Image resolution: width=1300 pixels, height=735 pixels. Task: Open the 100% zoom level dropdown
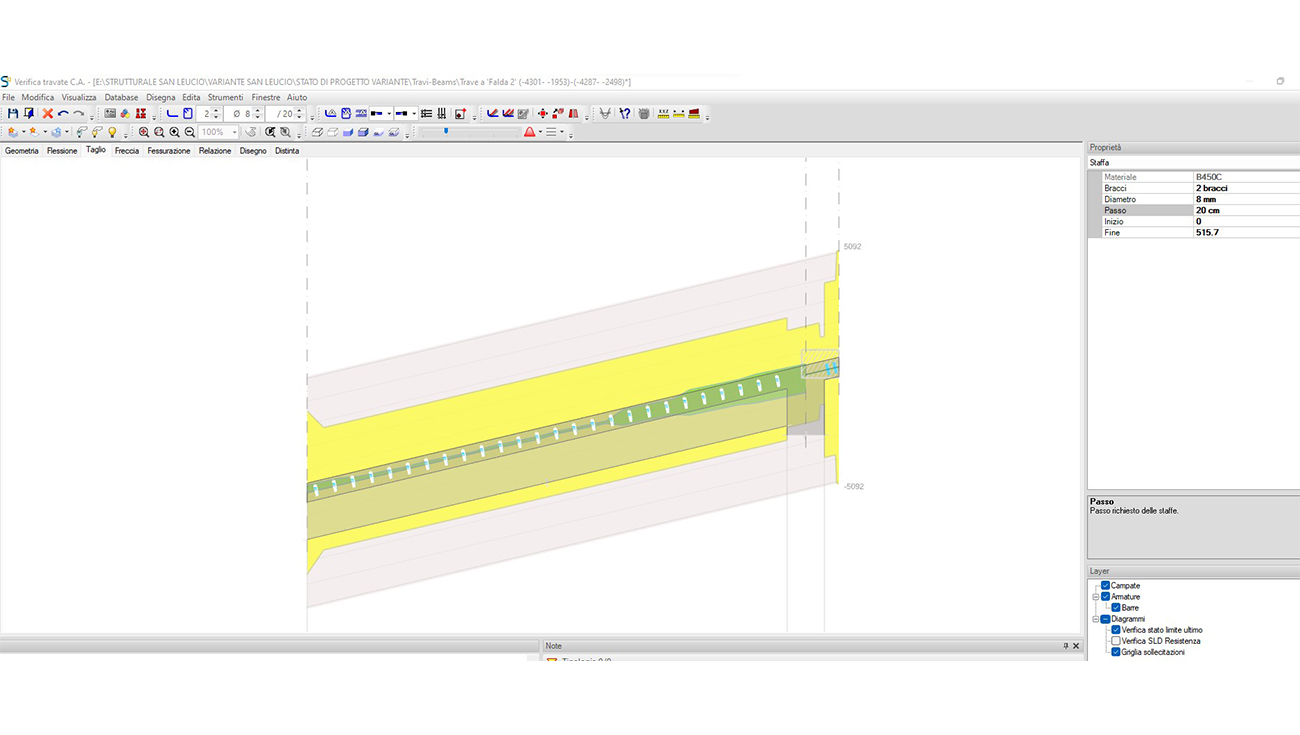(235, 132)
